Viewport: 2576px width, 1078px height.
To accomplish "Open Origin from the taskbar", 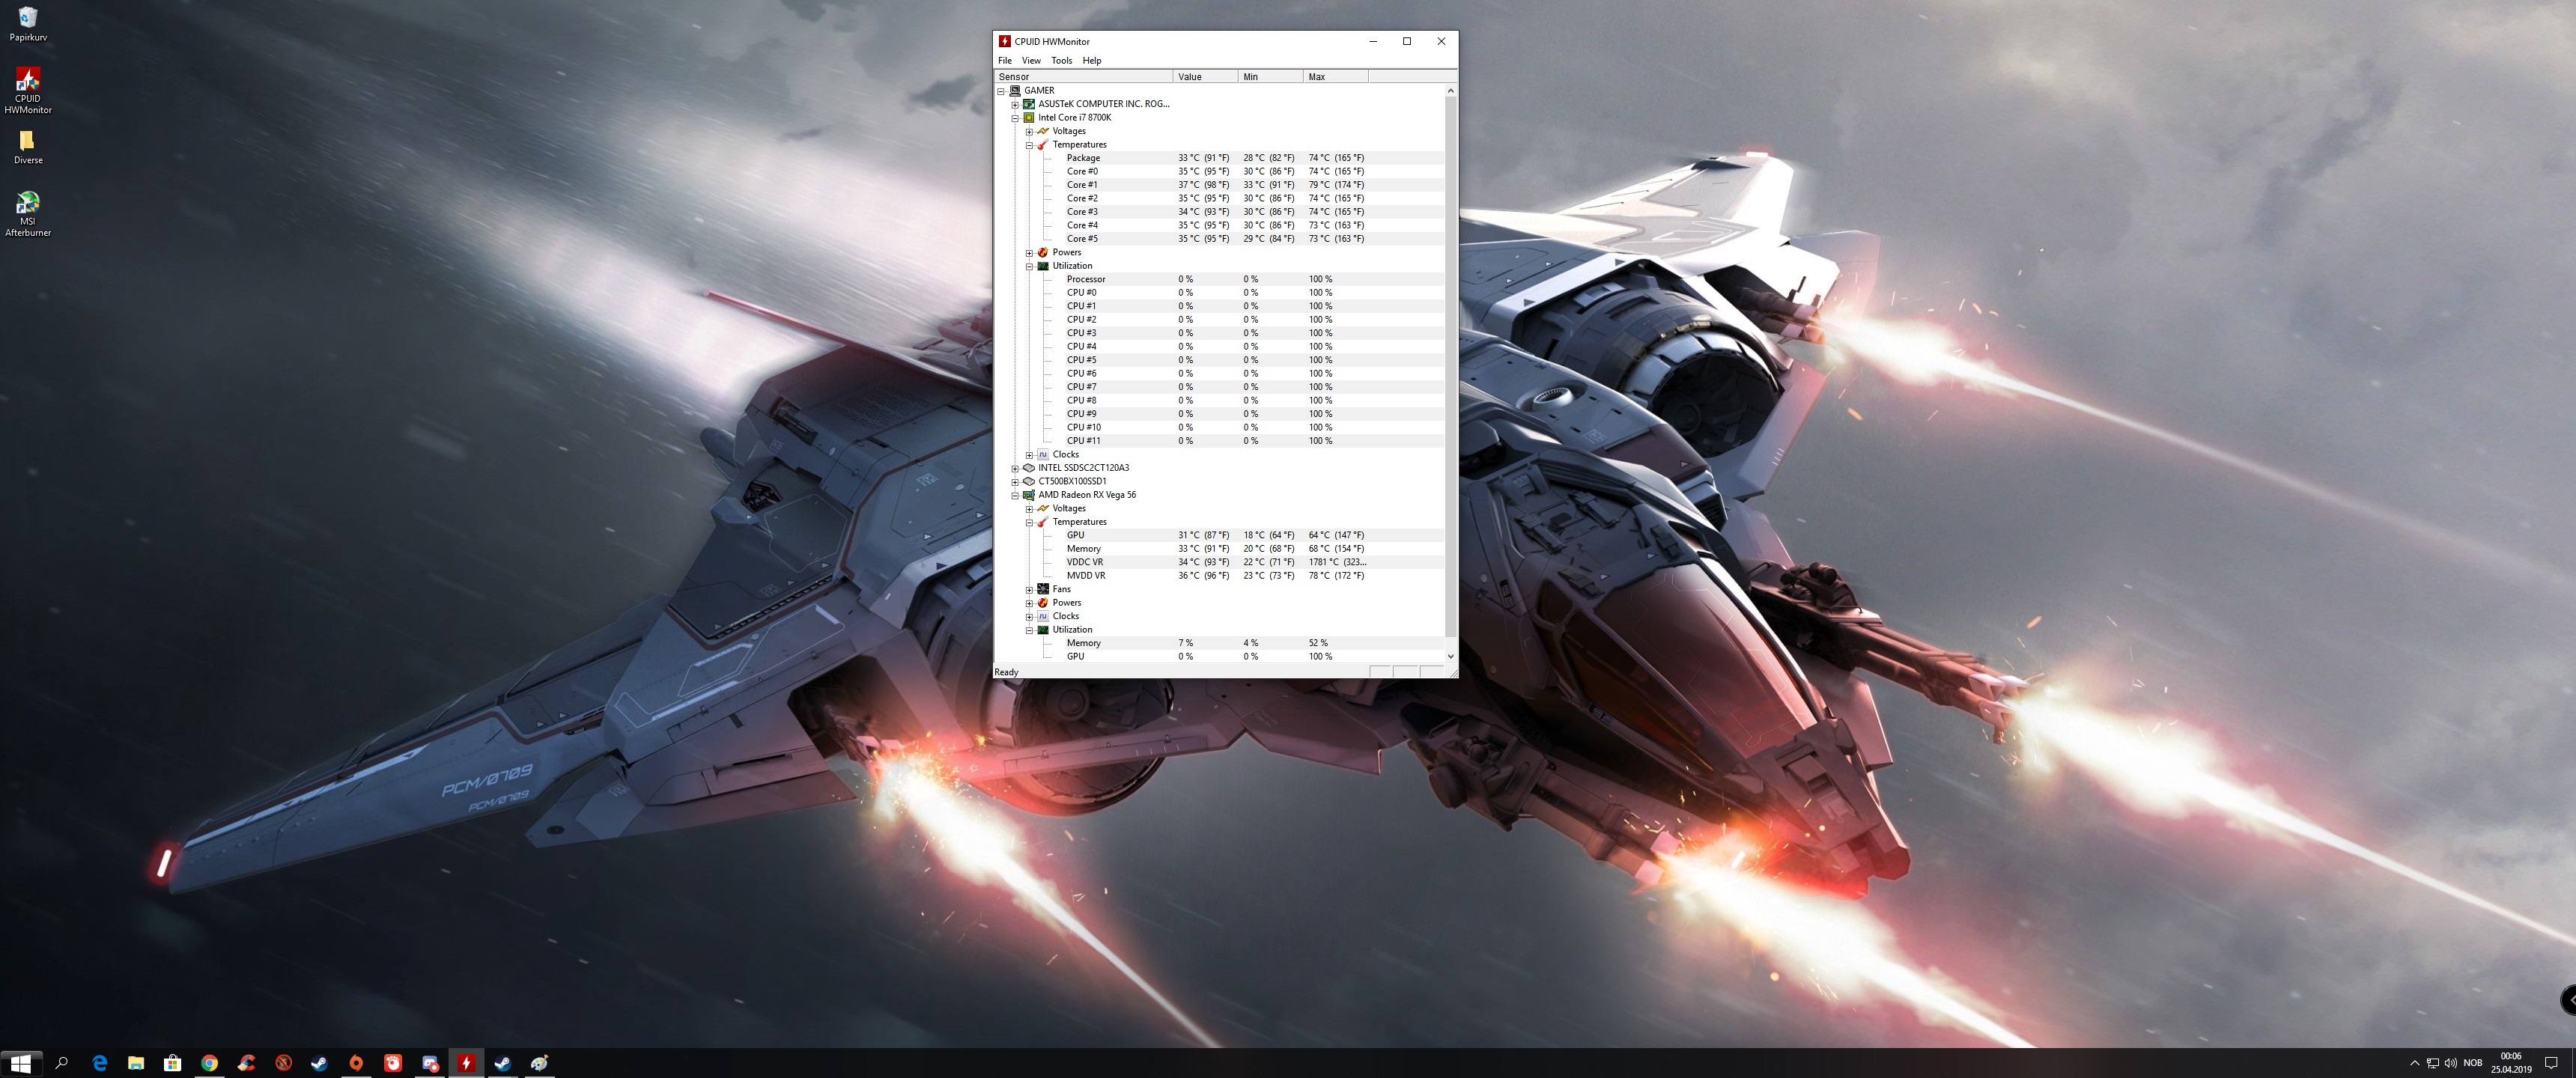I will [x=356, y=1063].
